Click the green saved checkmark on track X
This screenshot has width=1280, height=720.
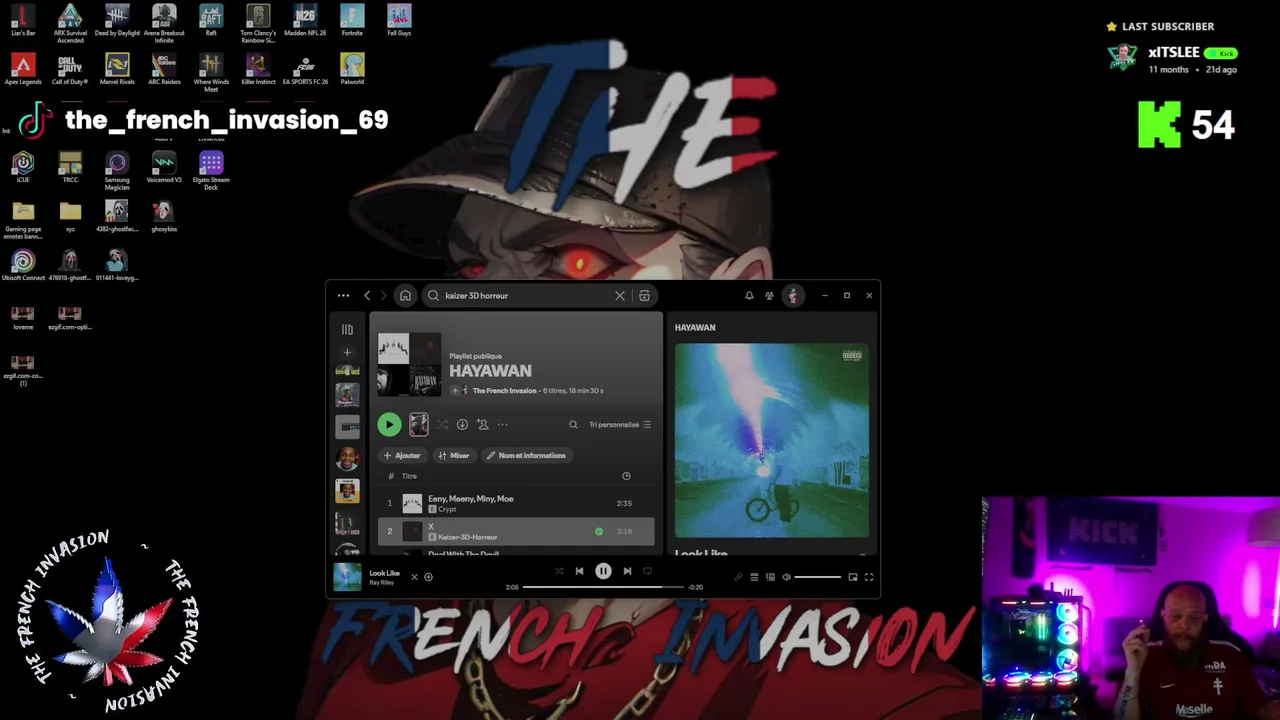(599, 531)
